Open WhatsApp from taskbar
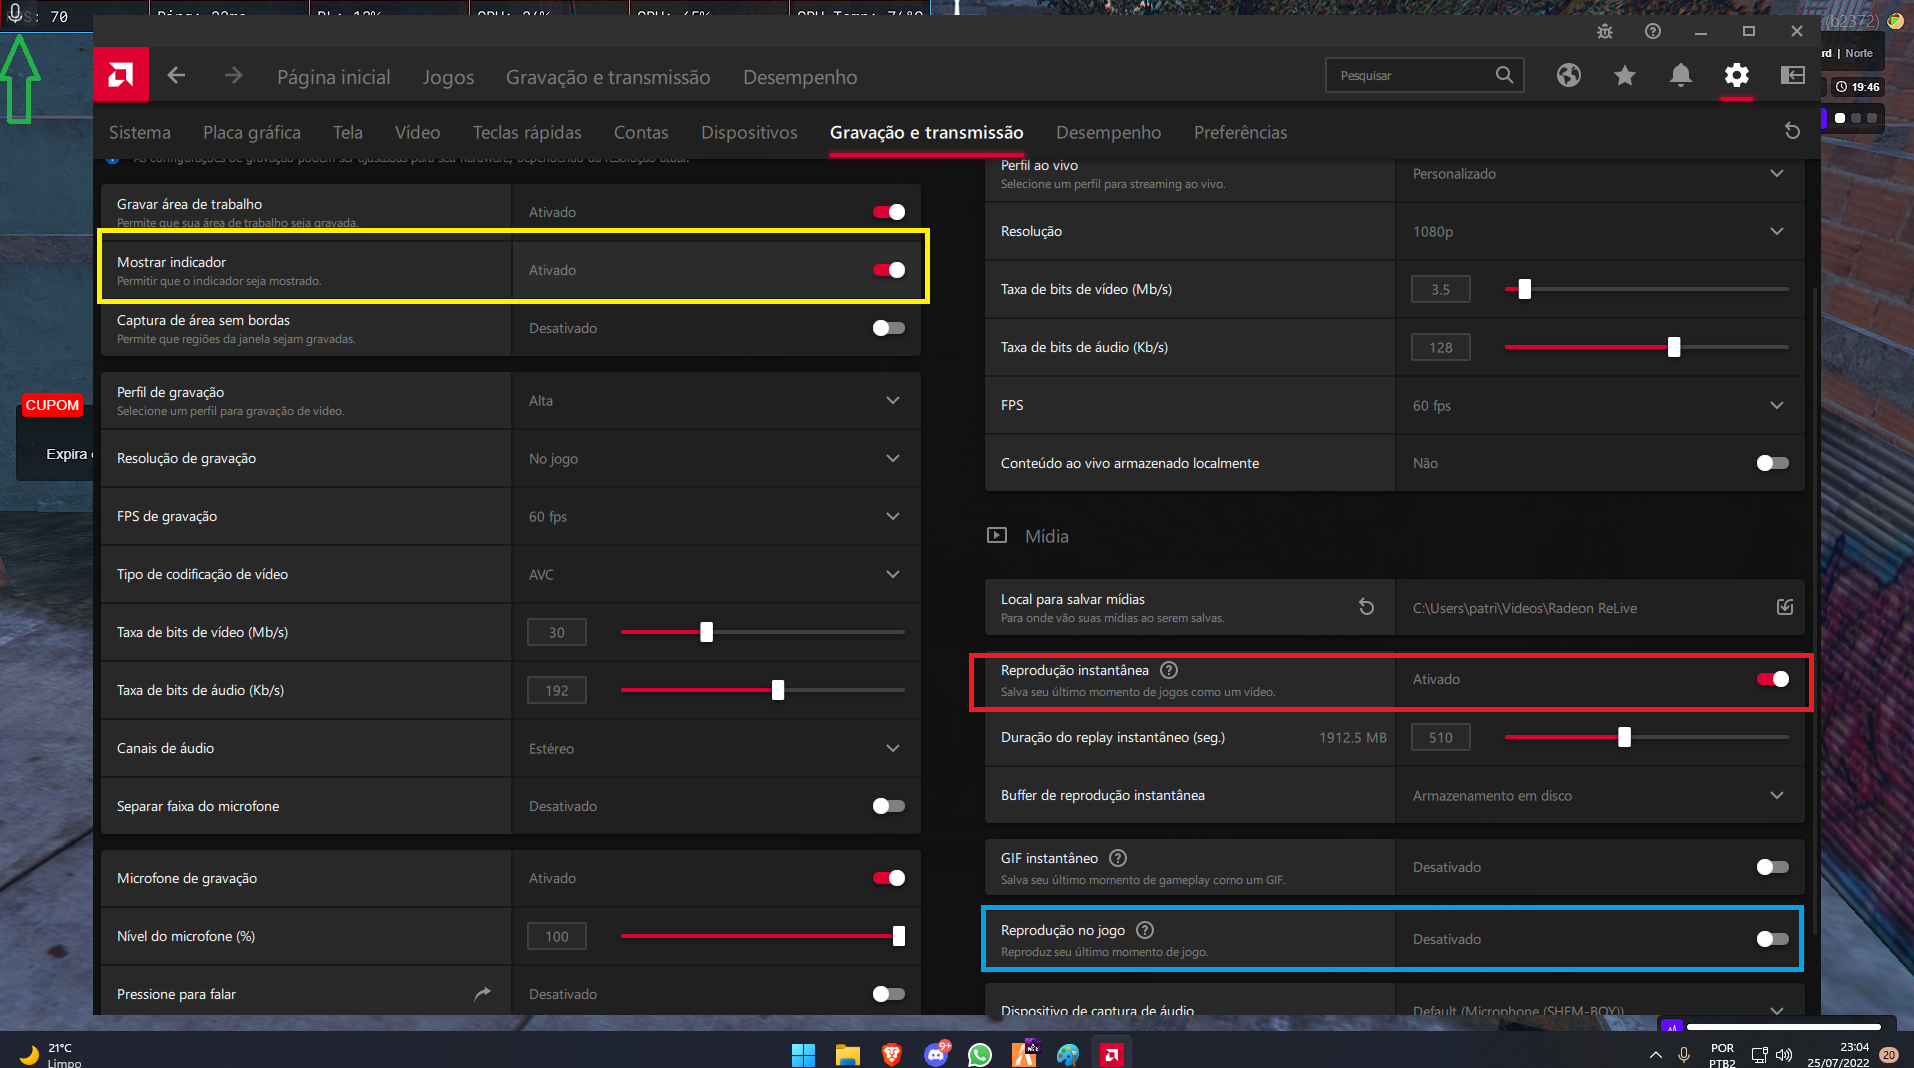1914x1068 pixels. tap(980, 1054)
